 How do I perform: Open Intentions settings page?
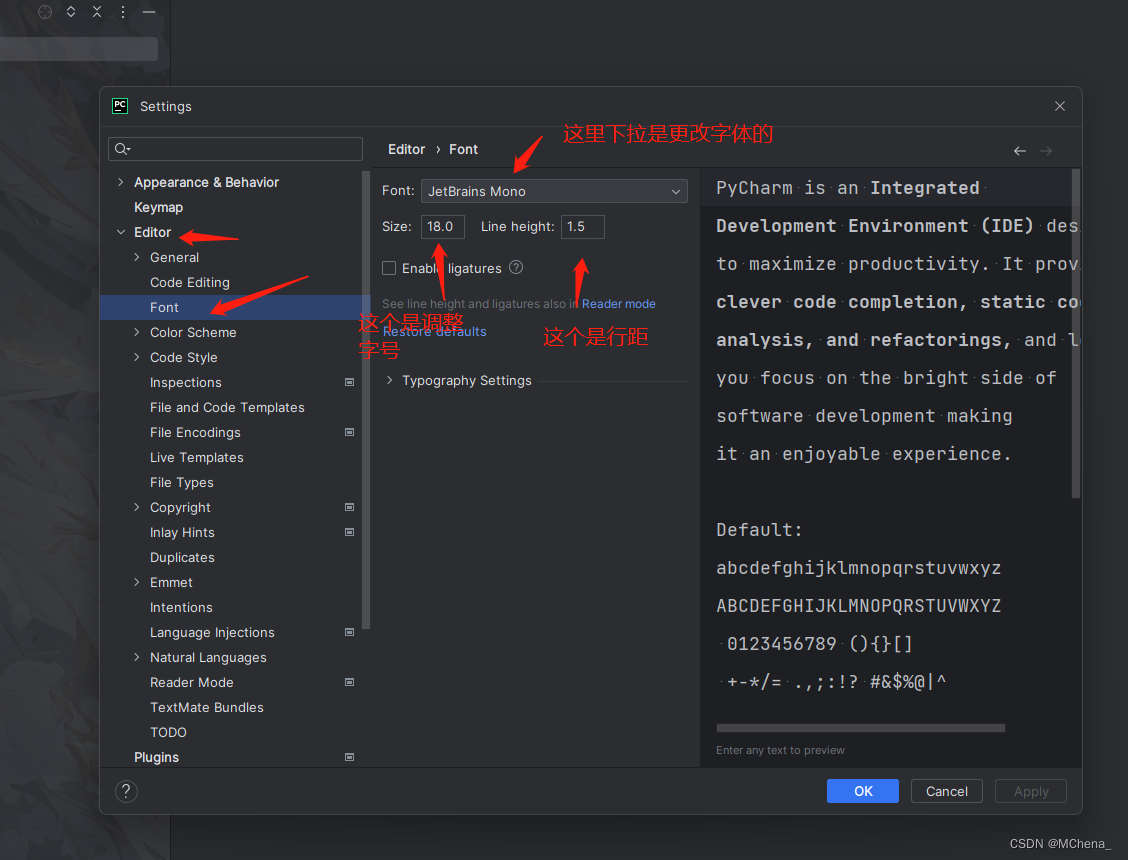coord(181,607)
